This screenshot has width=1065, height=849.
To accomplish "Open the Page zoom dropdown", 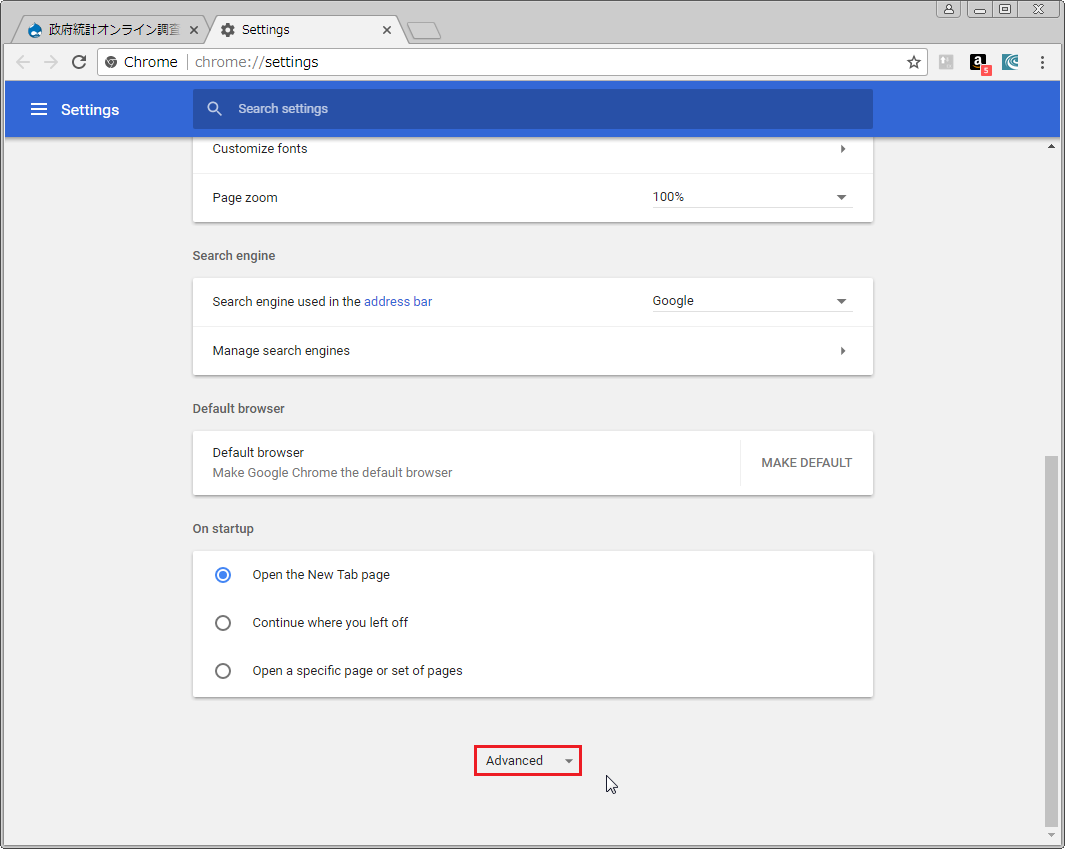I will click(x=751, y=197).
